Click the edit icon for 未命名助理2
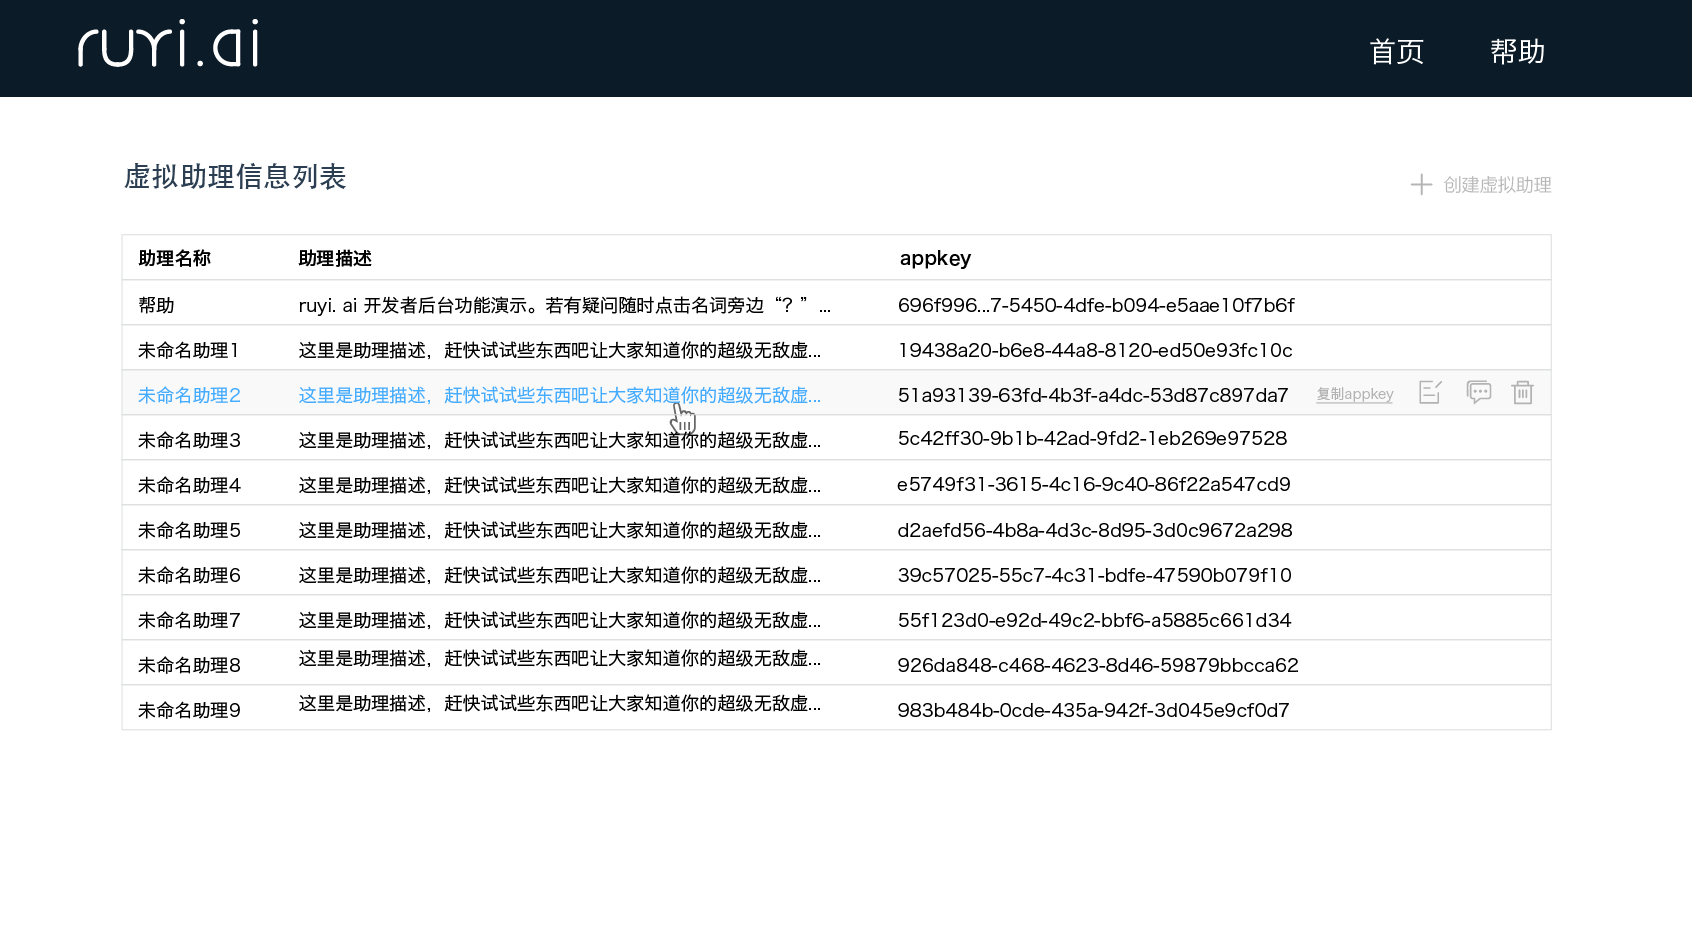The image size is (1692, 928). tap(1430, 393)
